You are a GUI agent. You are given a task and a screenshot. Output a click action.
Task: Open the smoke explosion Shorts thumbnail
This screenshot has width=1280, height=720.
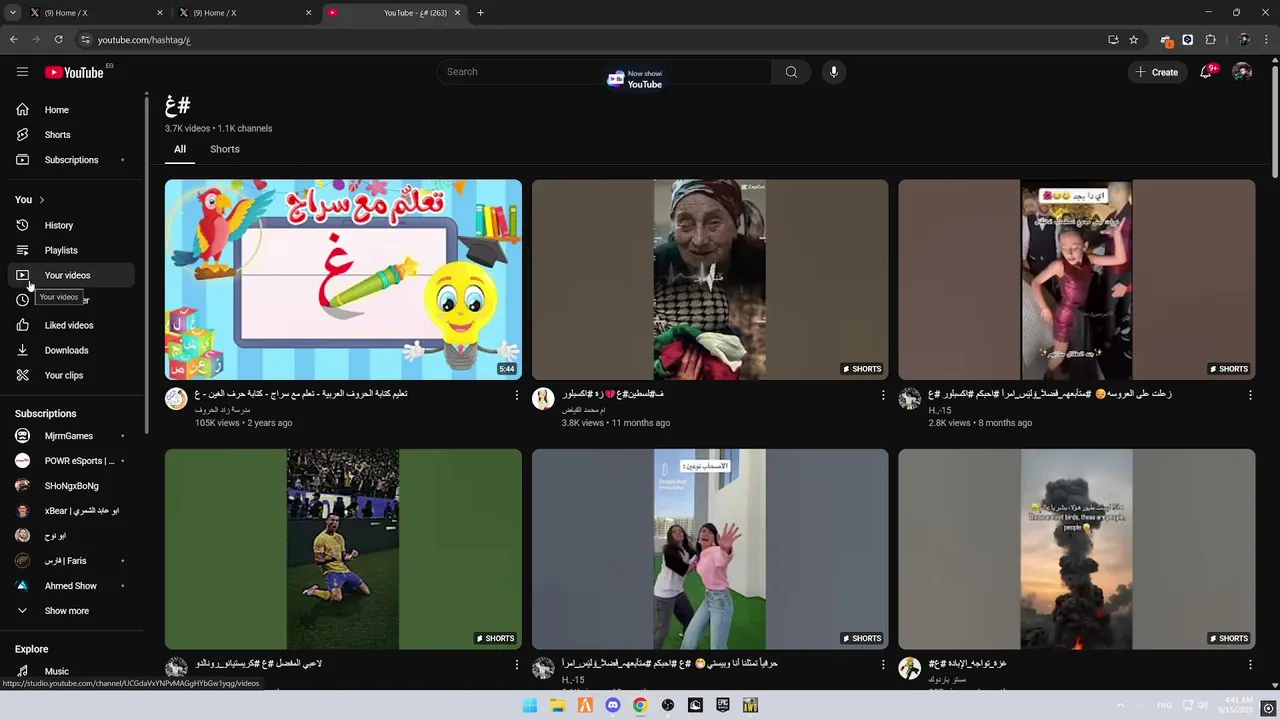click(x=1076, y=549)
